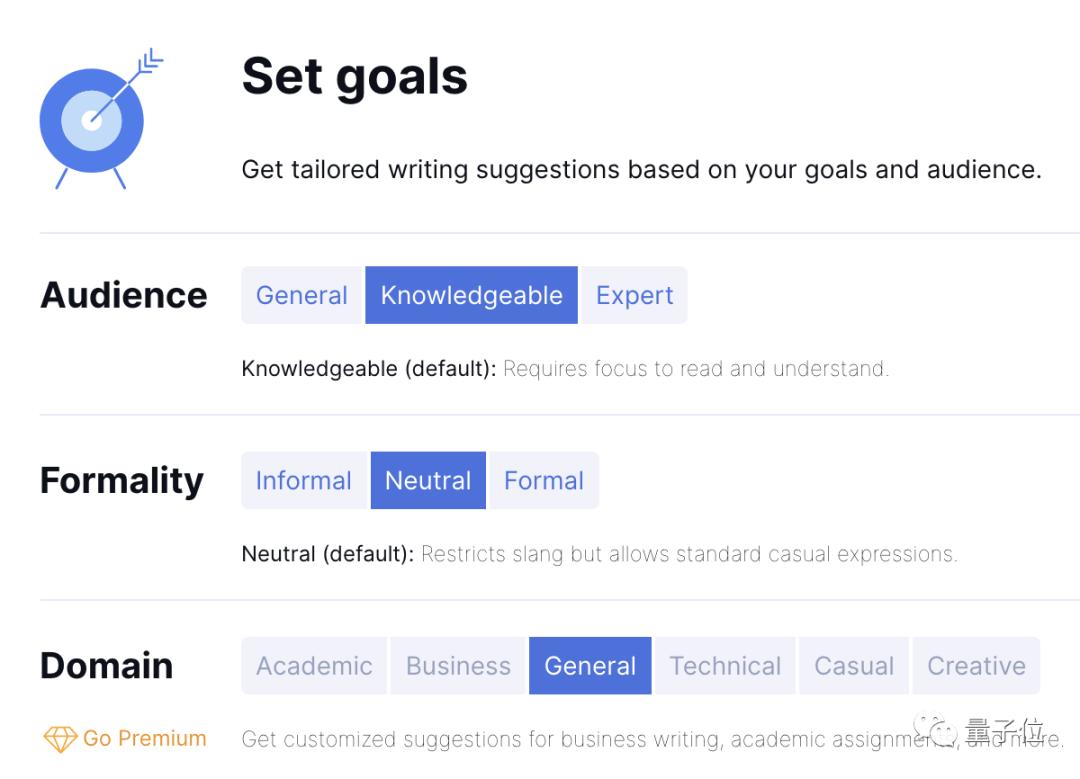Select the General domain option
The image size is (1080, 779).
point(590,665)
